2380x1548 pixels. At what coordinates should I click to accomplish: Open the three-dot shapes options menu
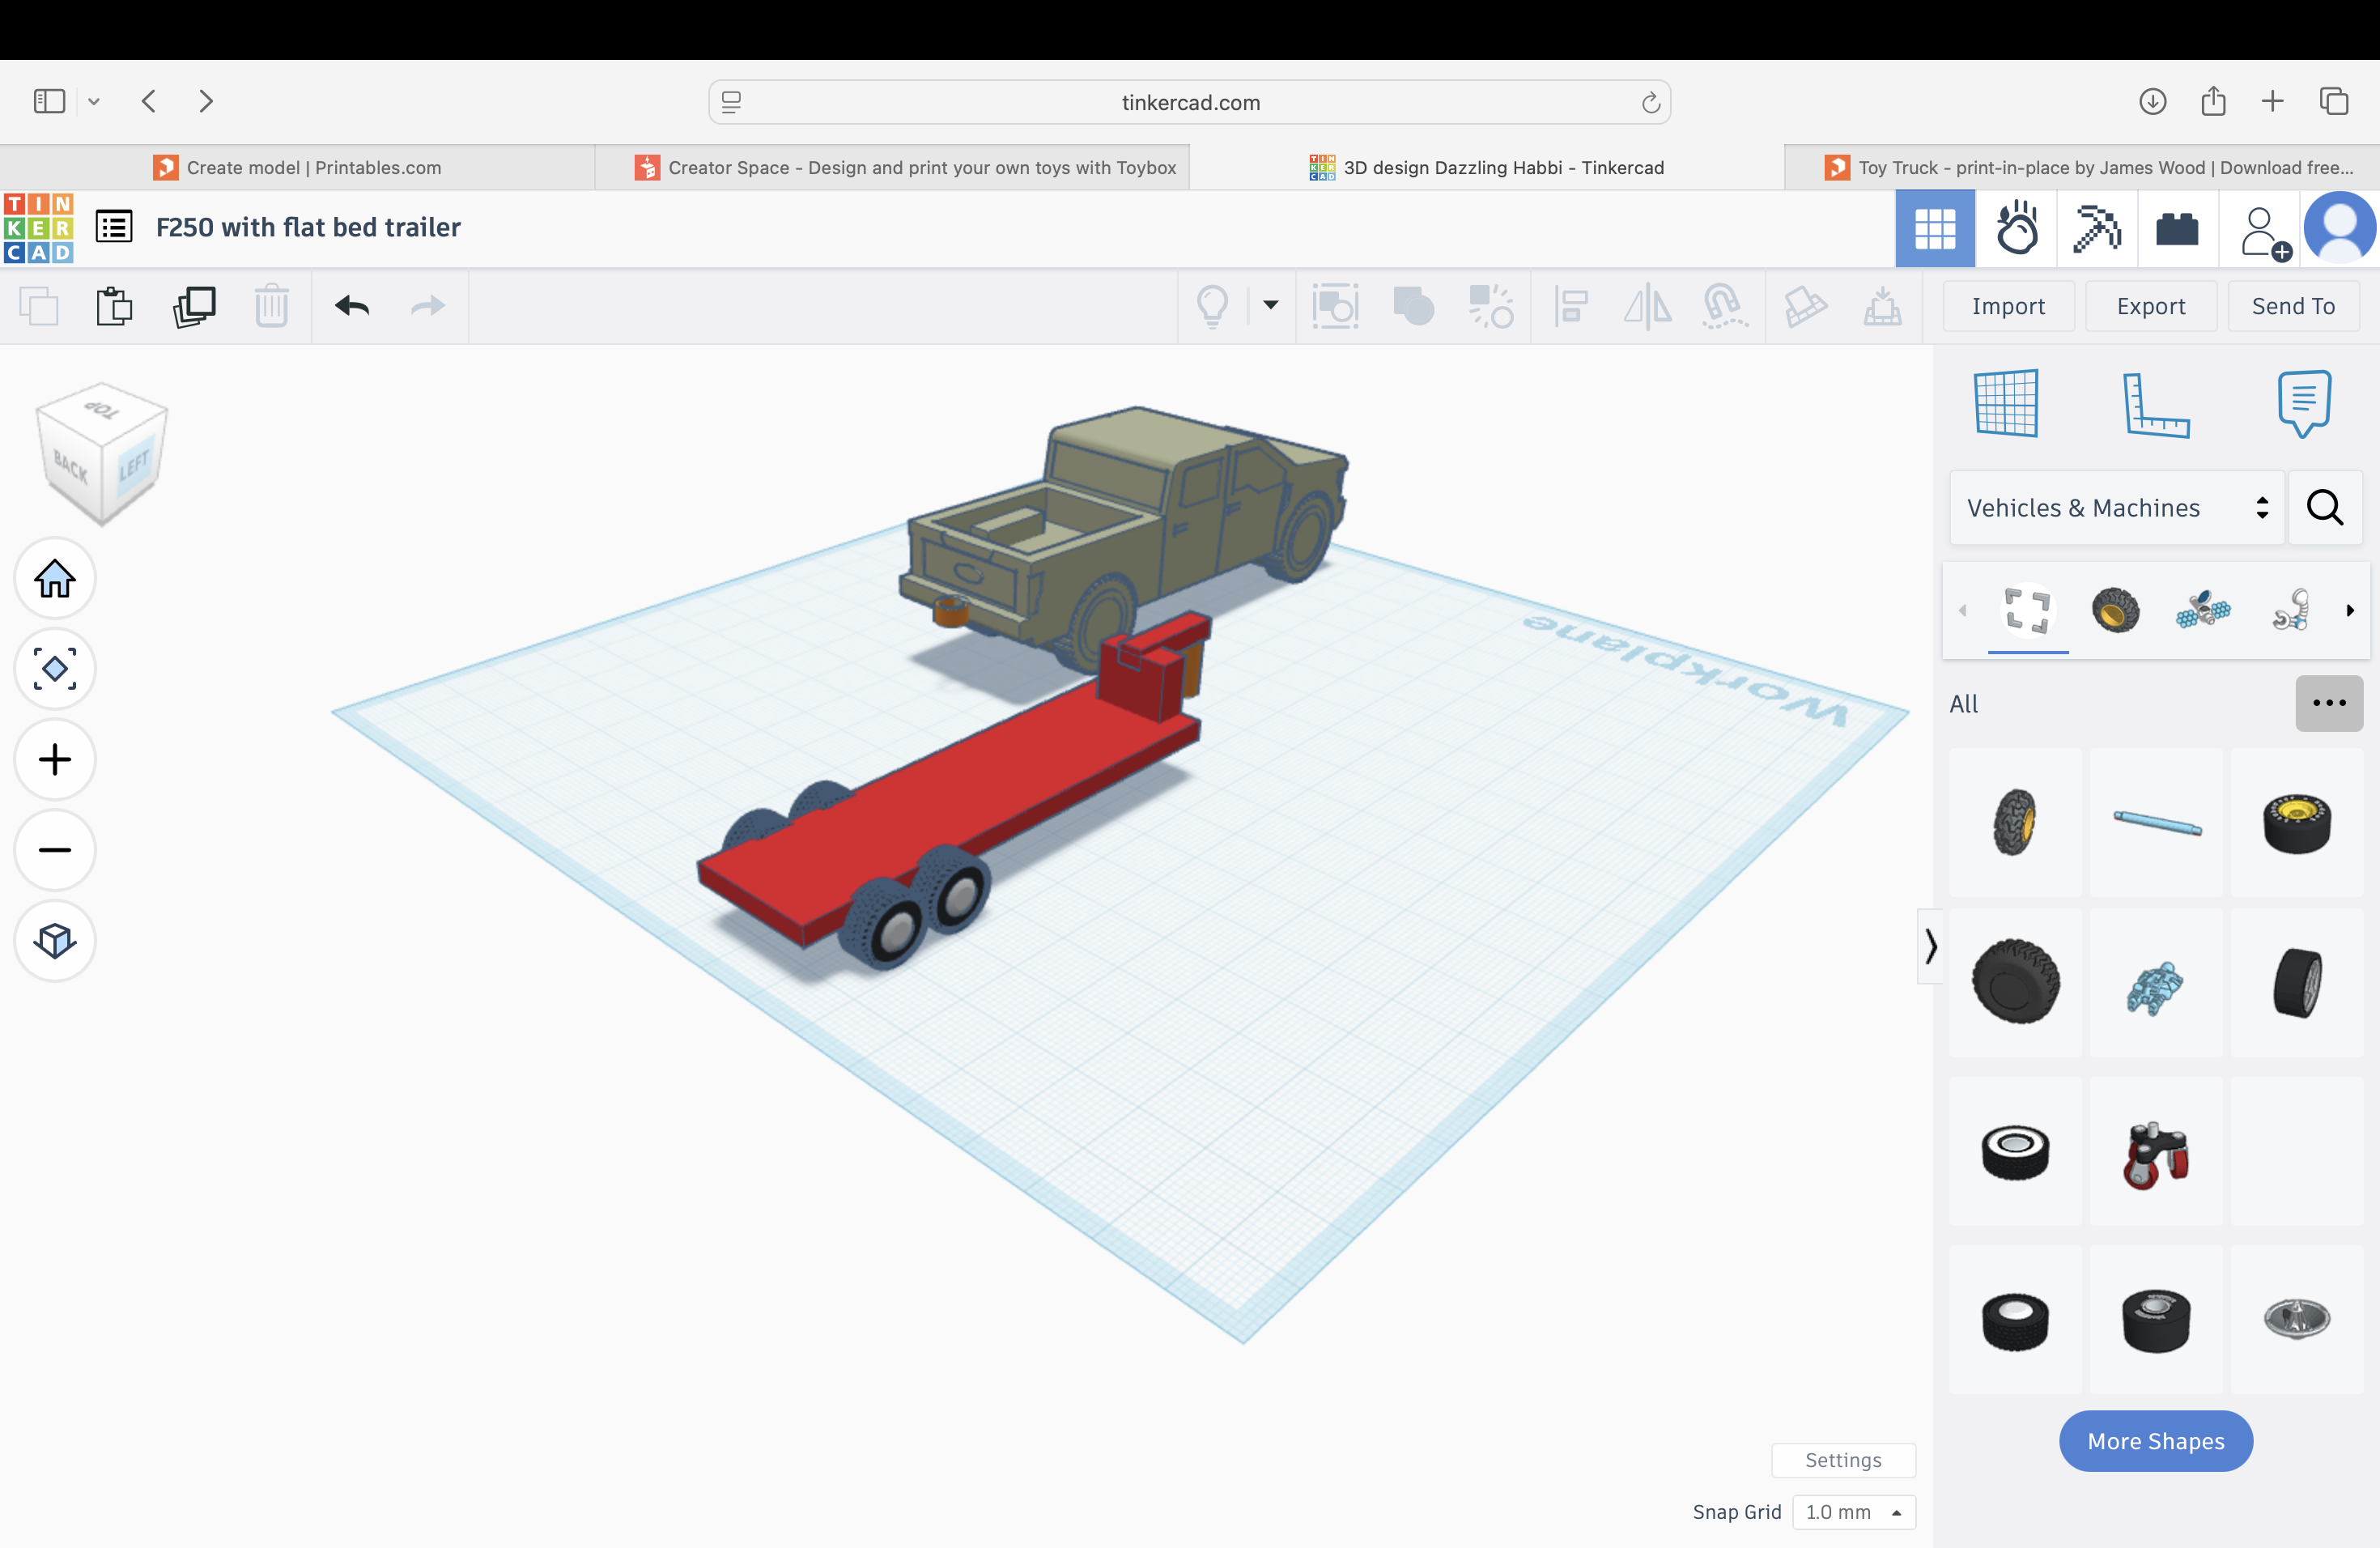click(x=2329, y=703)
